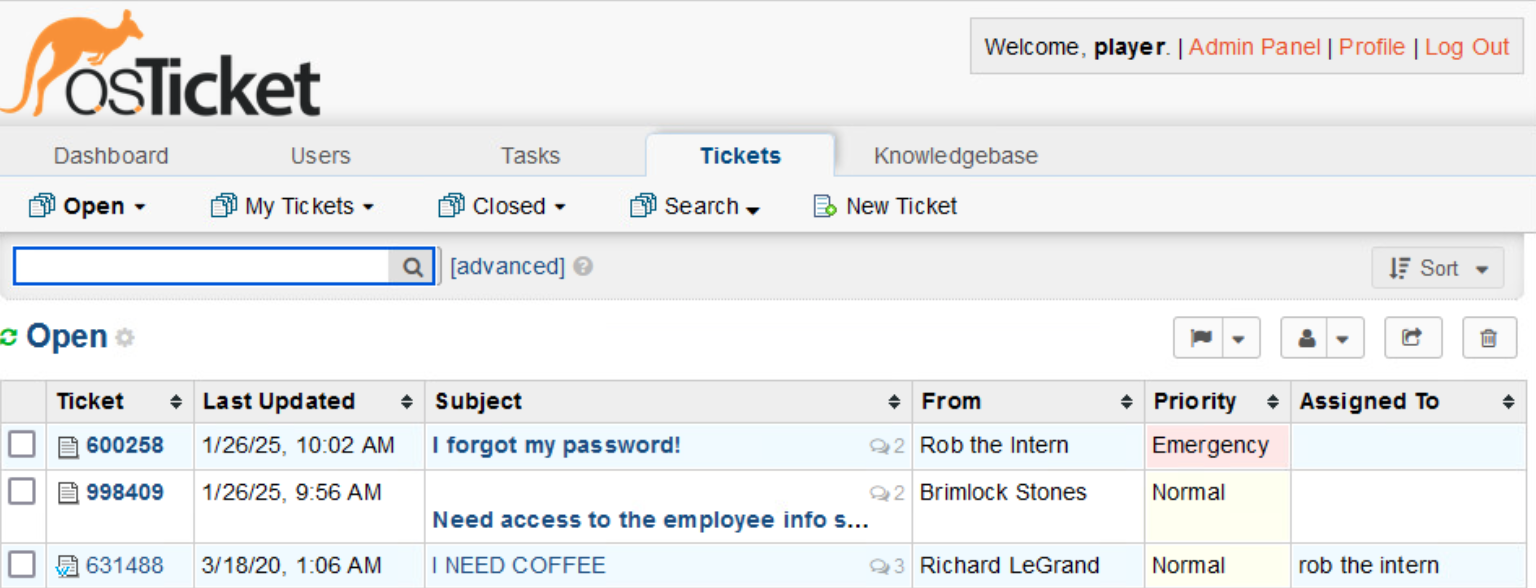Click the New Ticket icon
The image size is (1536, 588).
point(825,207)
